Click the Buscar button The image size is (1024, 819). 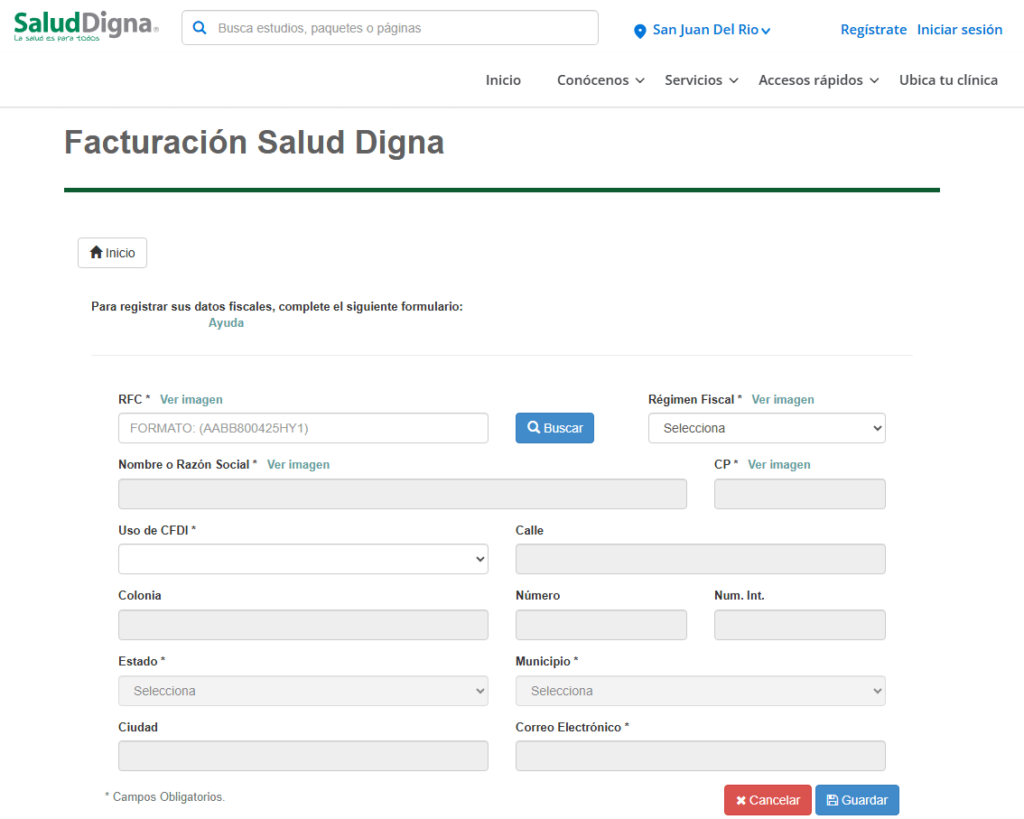(554, 428)
